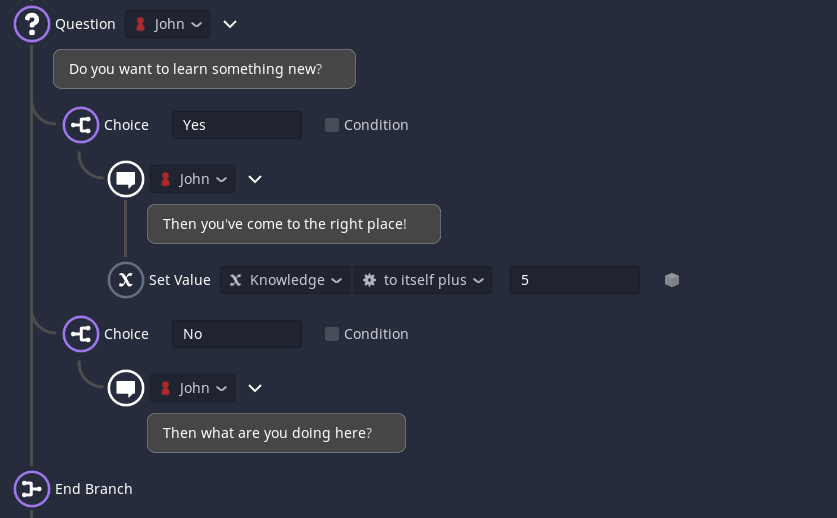Expand chevron beside John in Yes branch
The width and height of the screenshot is (837, 518).
click(255, 179)
